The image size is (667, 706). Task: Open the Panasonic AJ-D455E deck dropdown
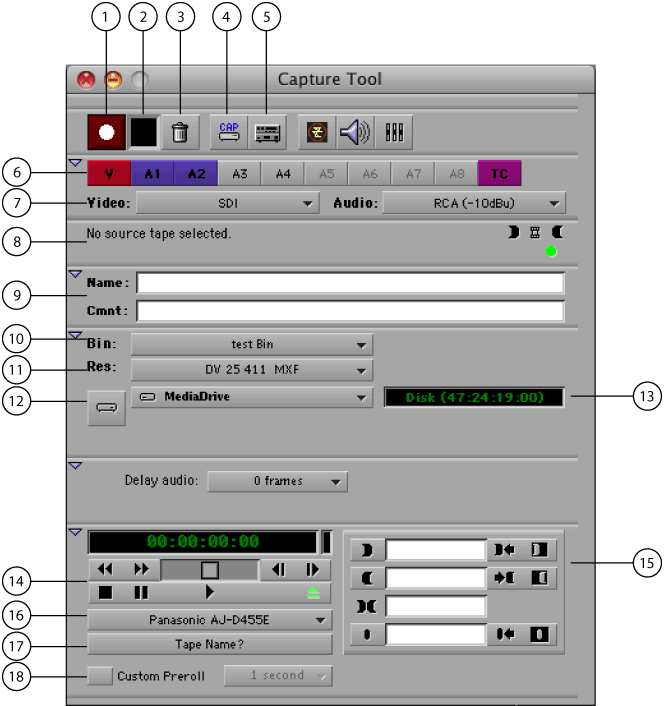210,620
